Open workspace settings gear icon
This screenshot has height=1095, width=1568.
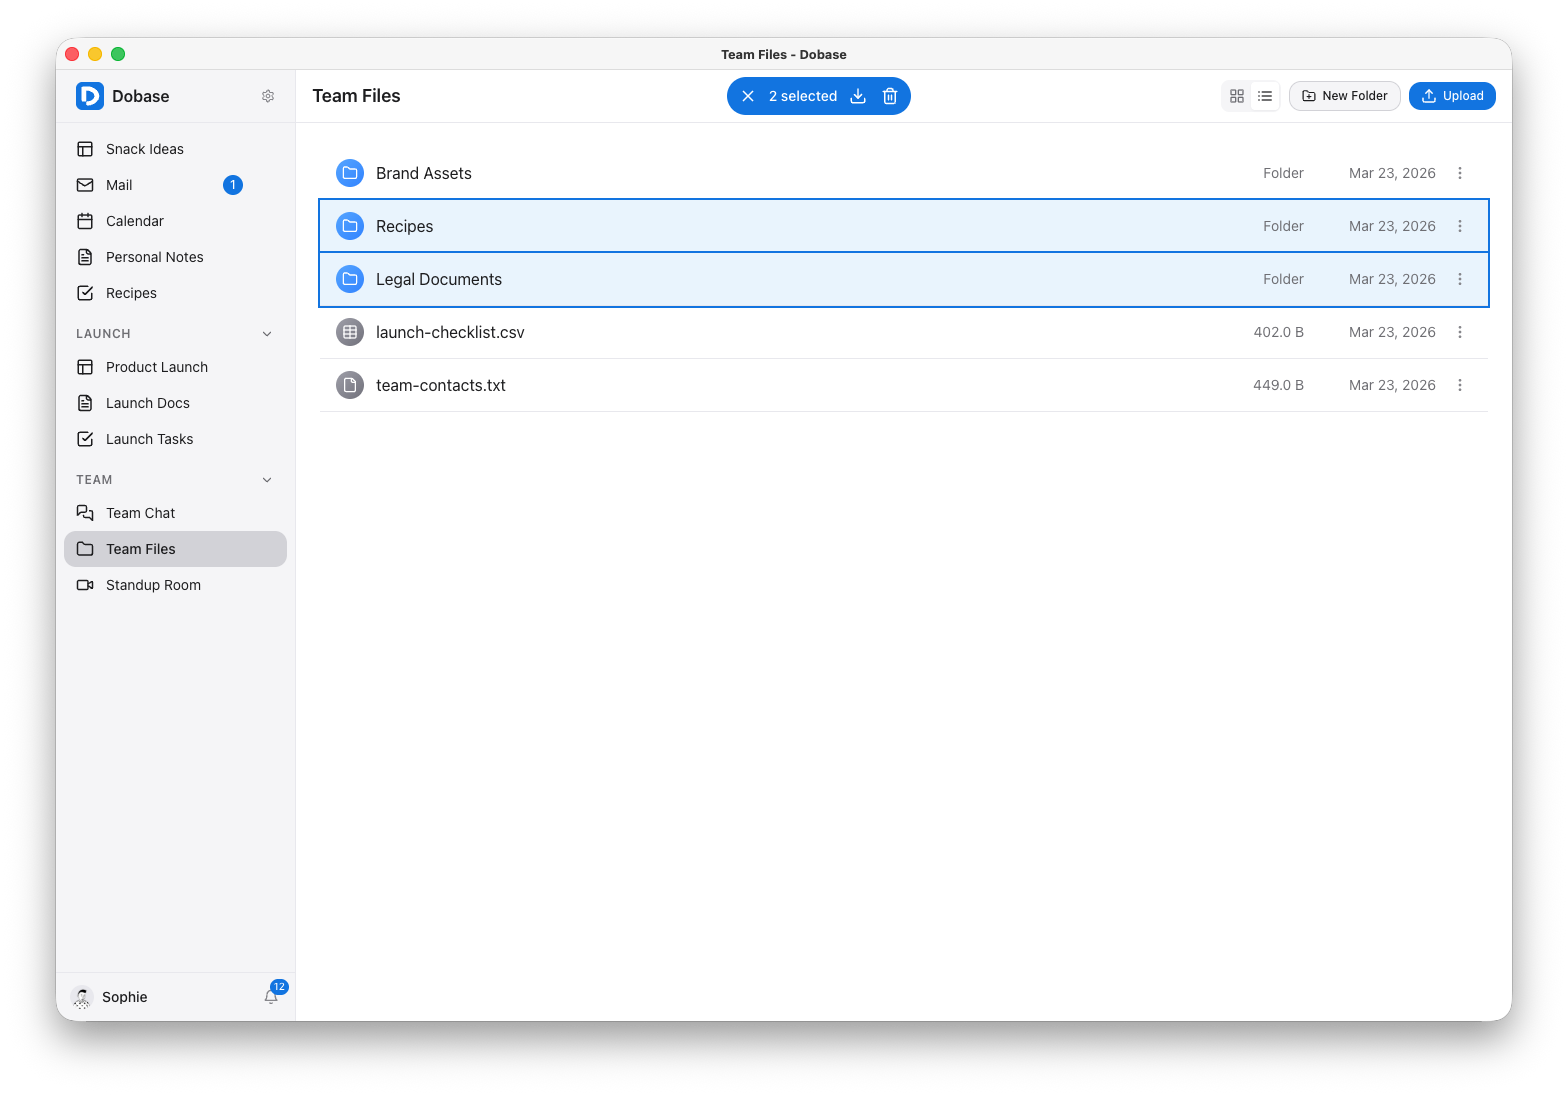pyautogui.click(x=268, y=96)
